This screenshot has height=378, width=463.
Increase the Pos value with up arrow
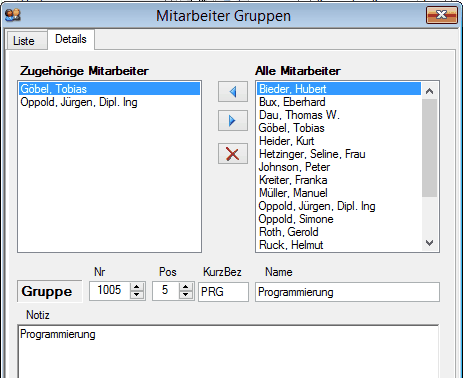[186, 287]
